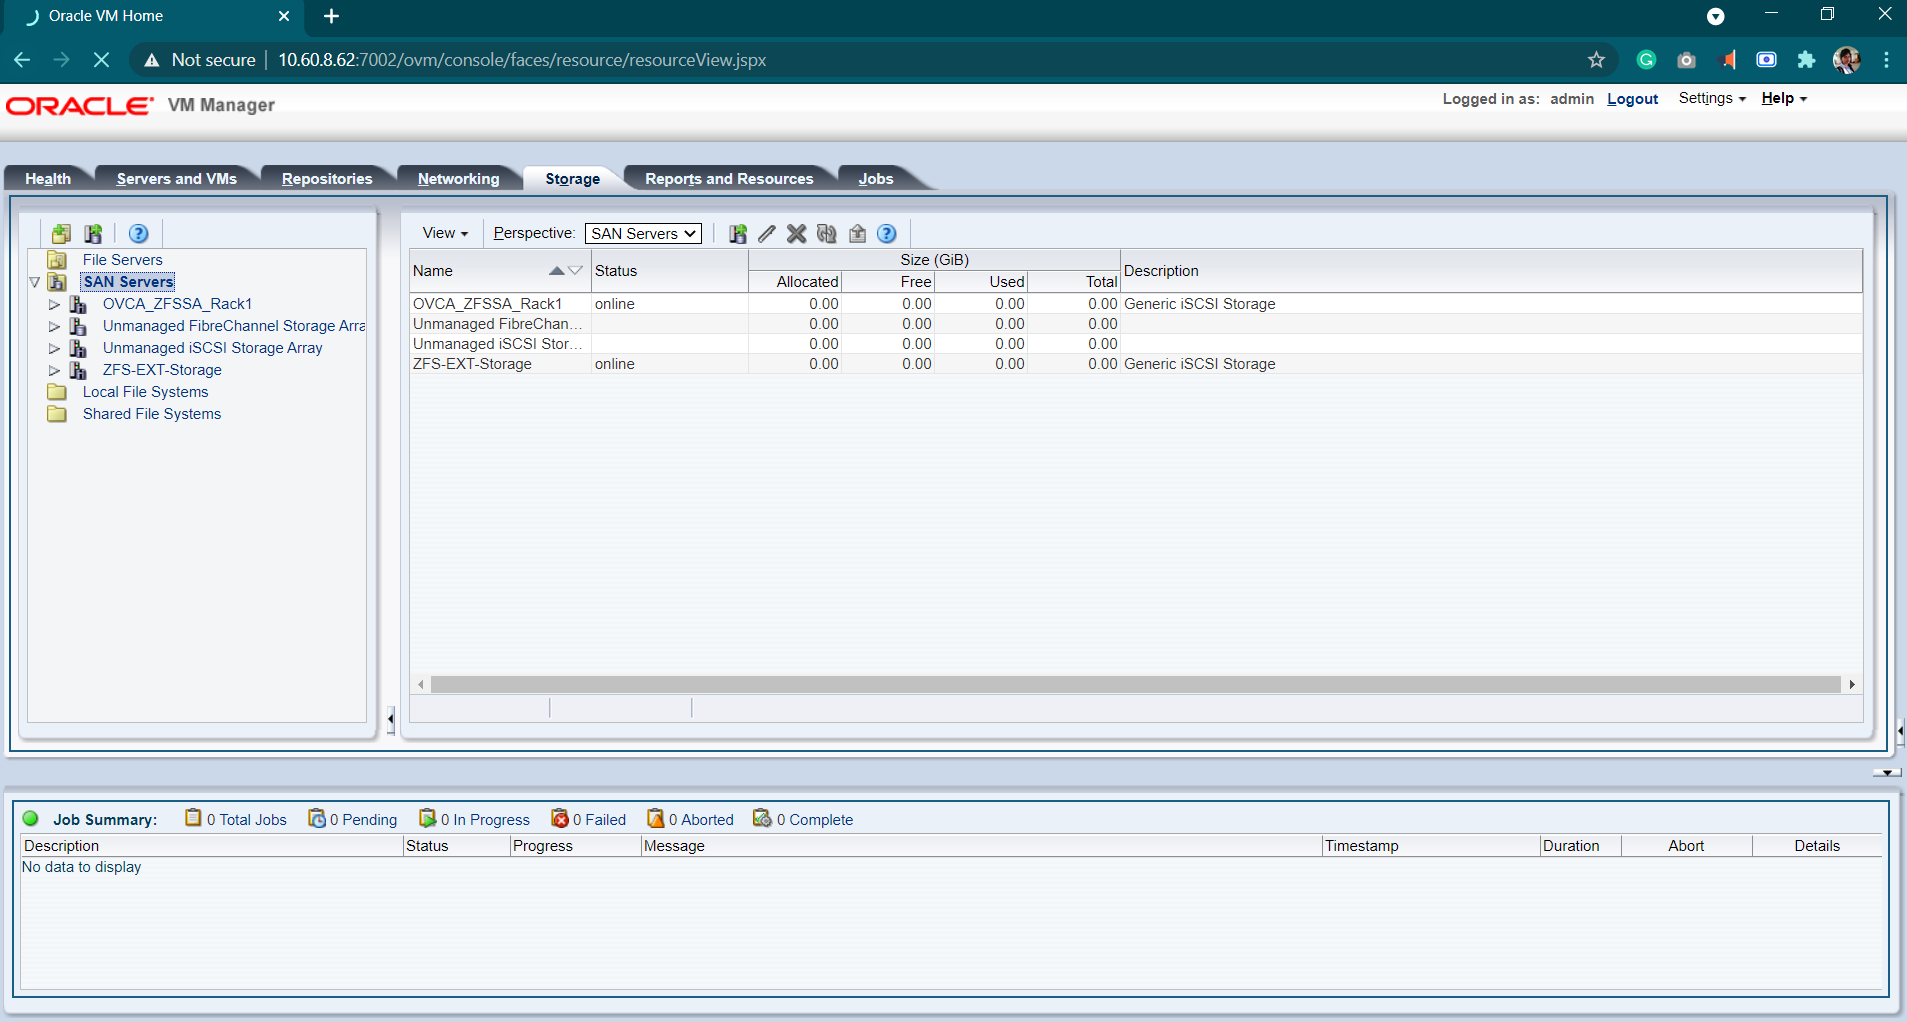Click the Unmanaged iSCSI Storage Array tree icon
Image resolution: width=1907 pixels, height=1022 pixels.
pos(78,348)
